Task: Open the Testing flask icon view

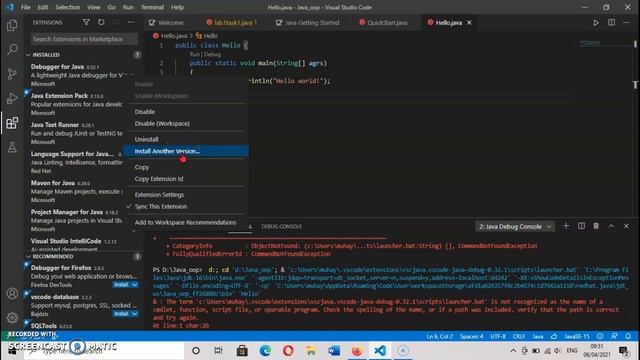Action: [12, 147]
